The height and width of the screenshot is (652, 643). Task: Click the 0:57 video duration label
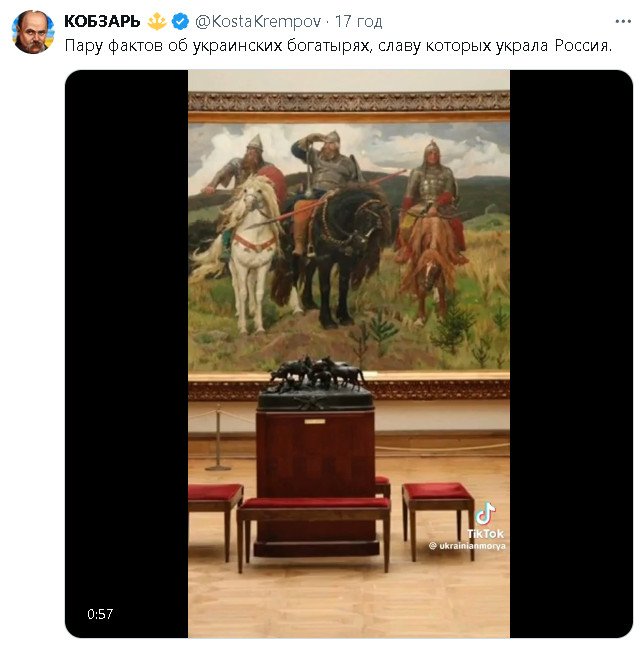100,614
